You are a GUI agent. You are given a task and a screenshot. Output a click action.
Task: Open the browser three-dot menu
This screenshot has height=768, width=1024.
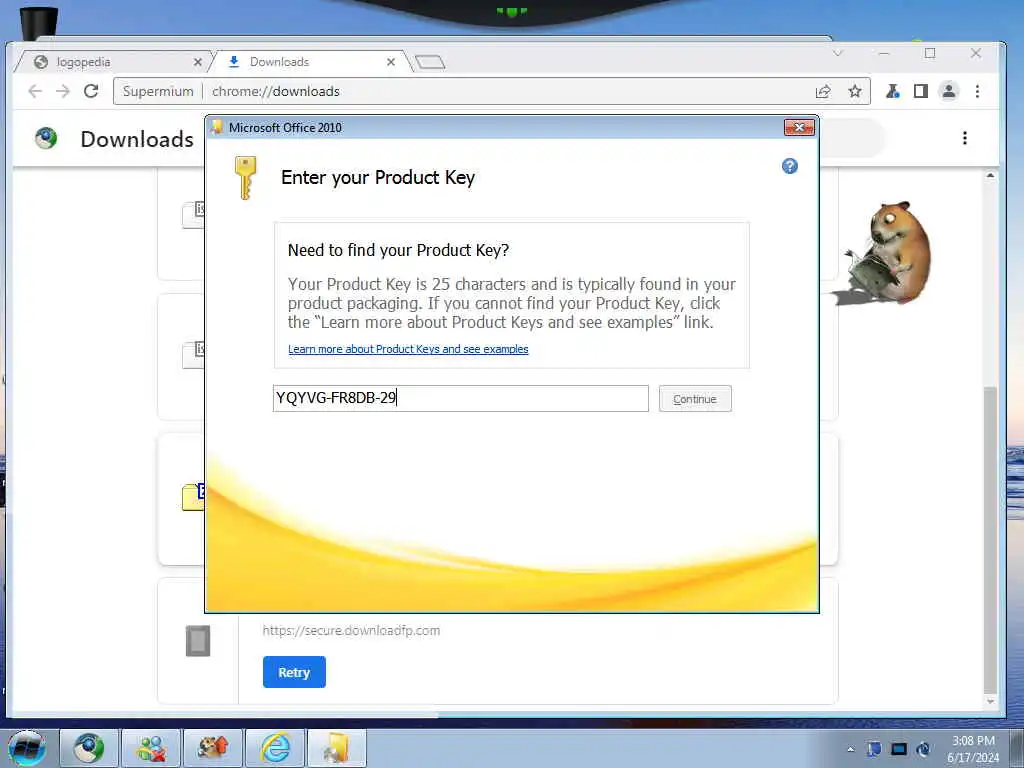coord(978,91)
